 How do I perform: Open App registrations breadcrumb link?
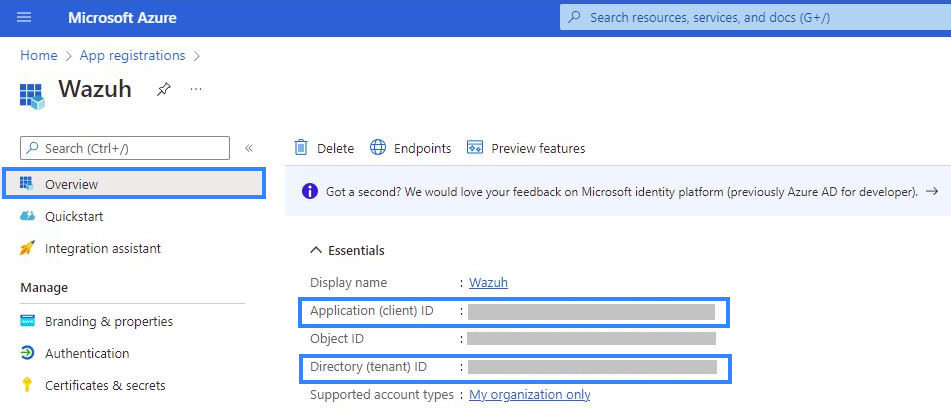click(132, 55)
